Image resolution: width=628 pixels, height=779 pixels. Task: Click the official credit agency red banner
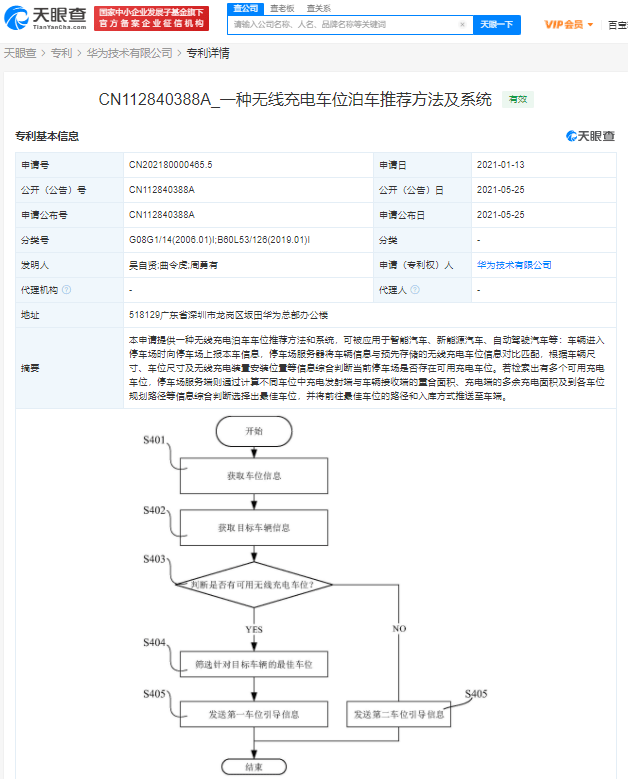(x=152, y=18)
